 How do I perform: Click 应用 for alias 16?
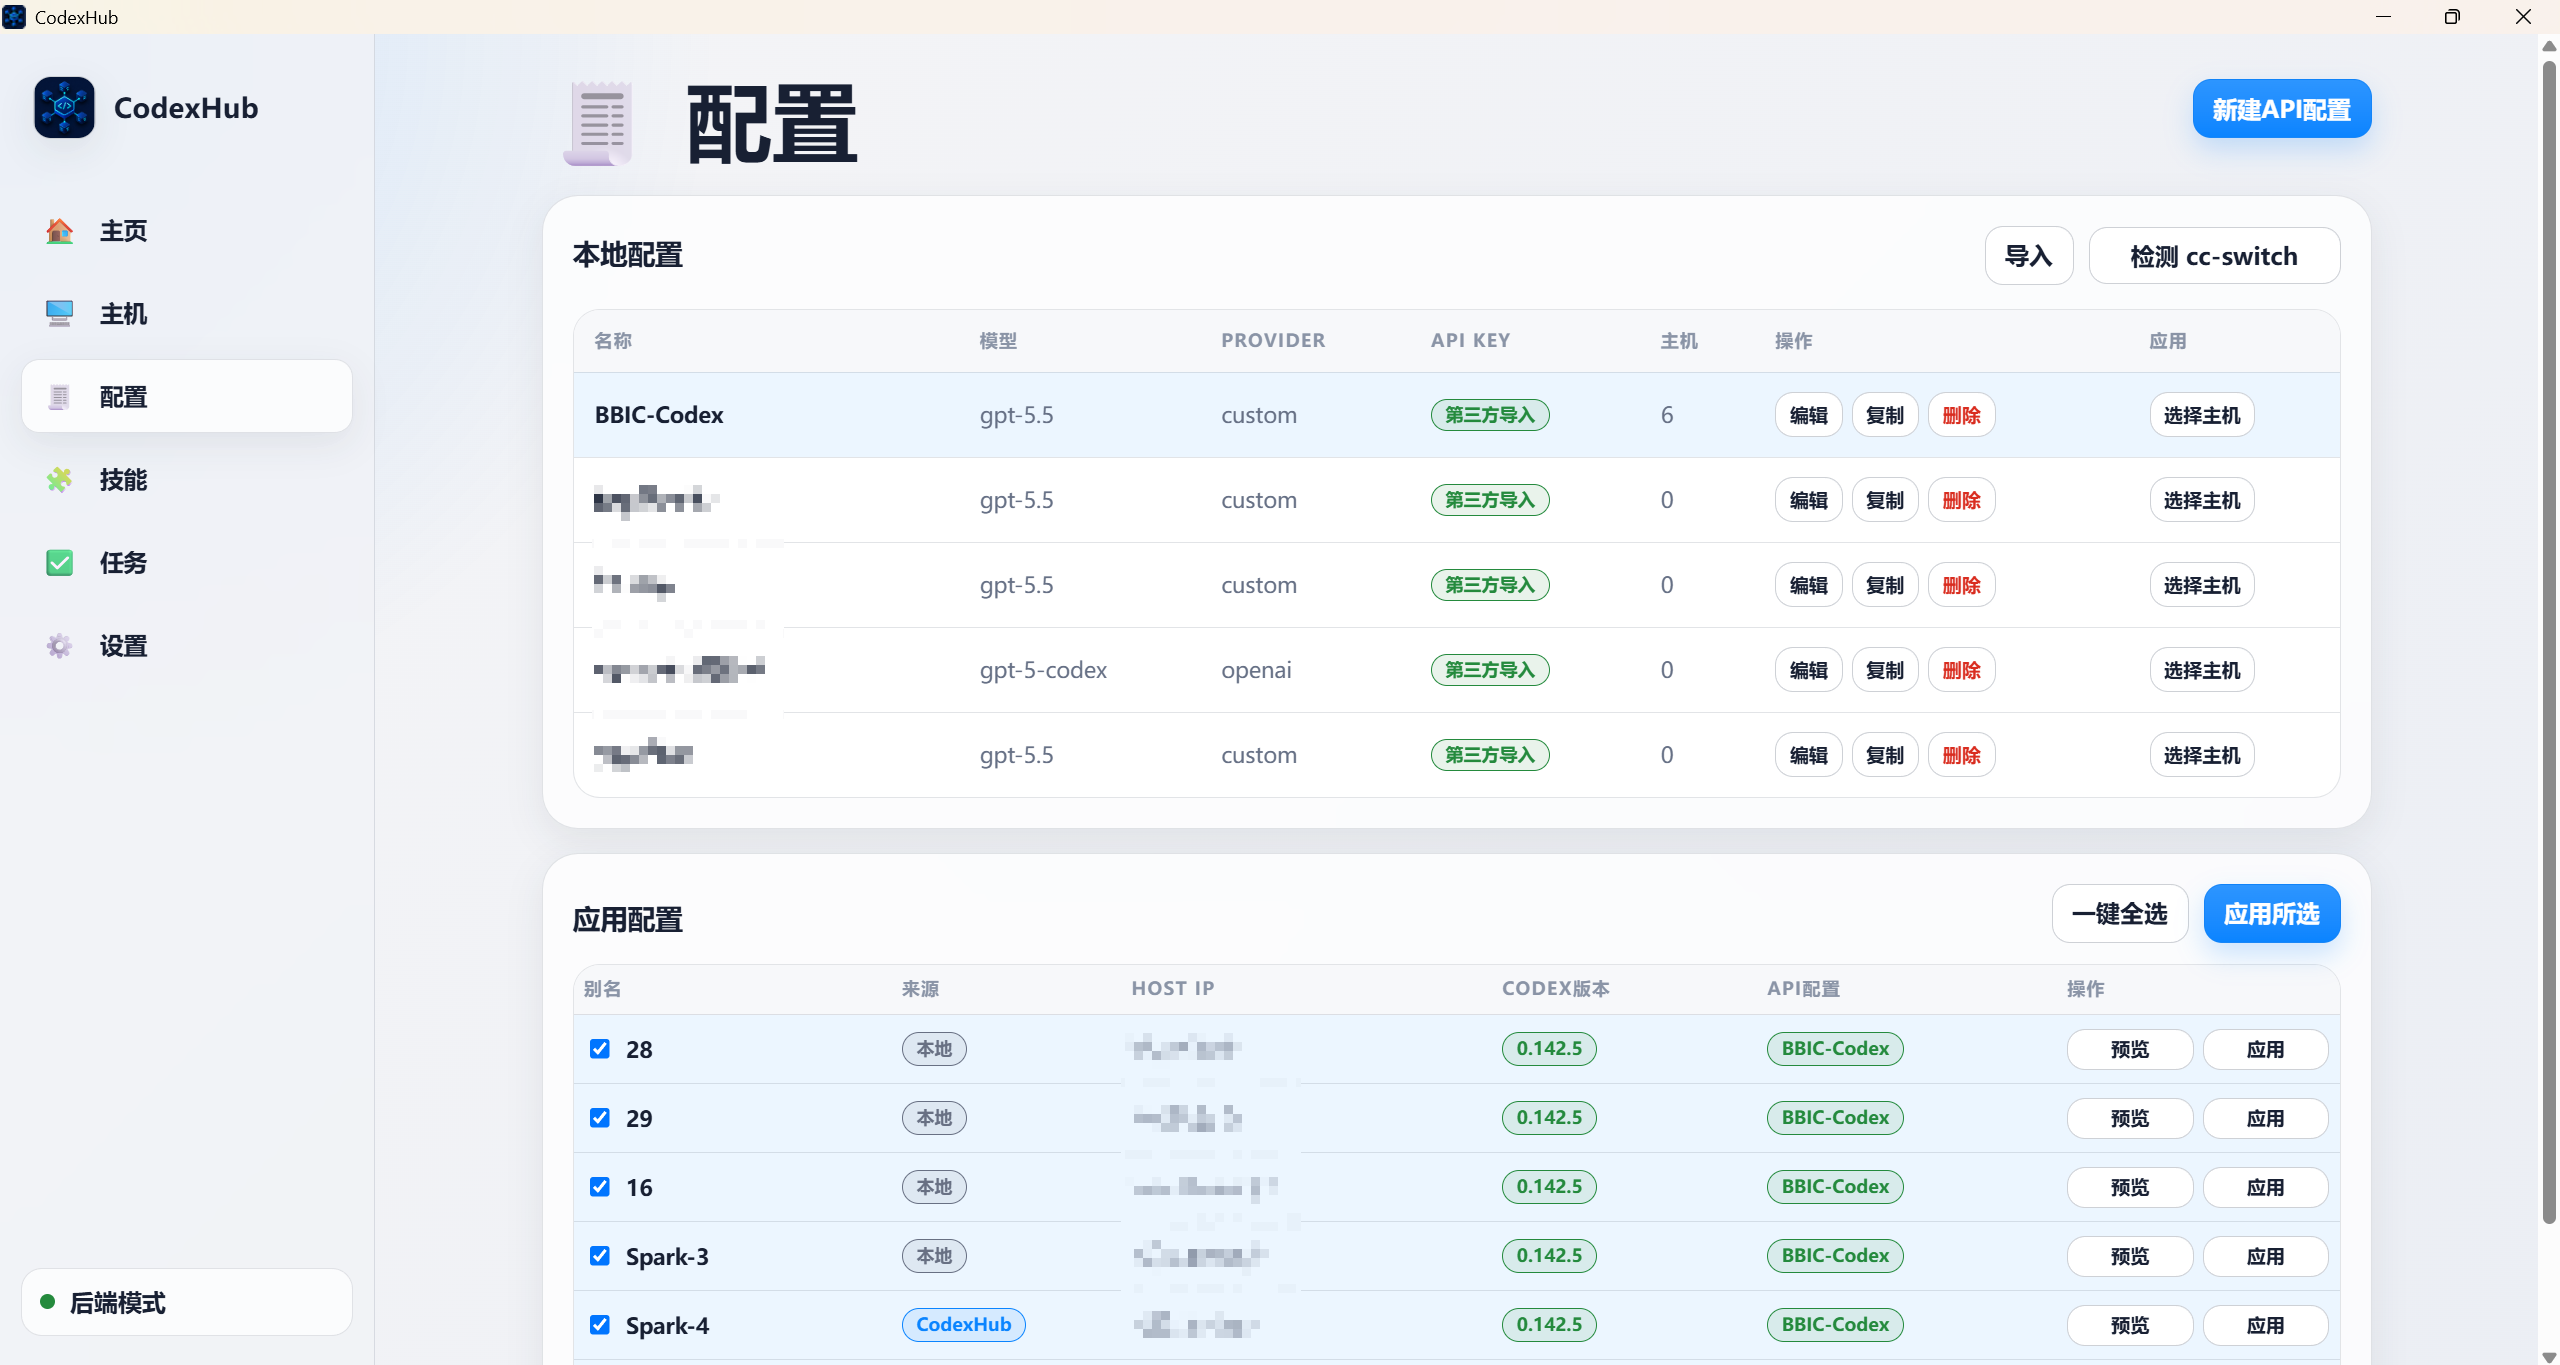2265,1187
